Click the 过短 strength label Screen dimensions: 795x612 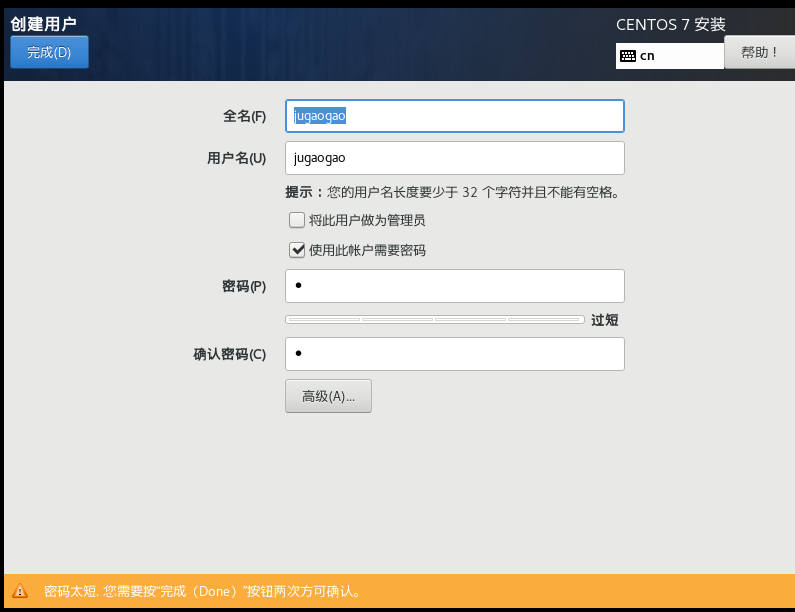[604, 320]
